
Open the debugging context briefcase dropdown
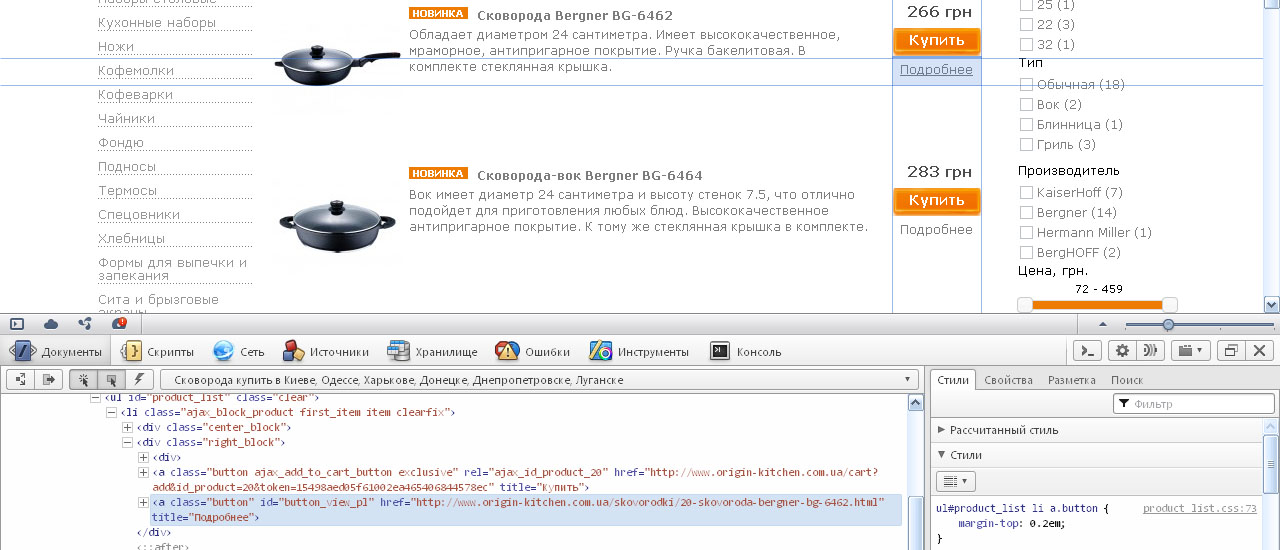(x=1190, y=350)
